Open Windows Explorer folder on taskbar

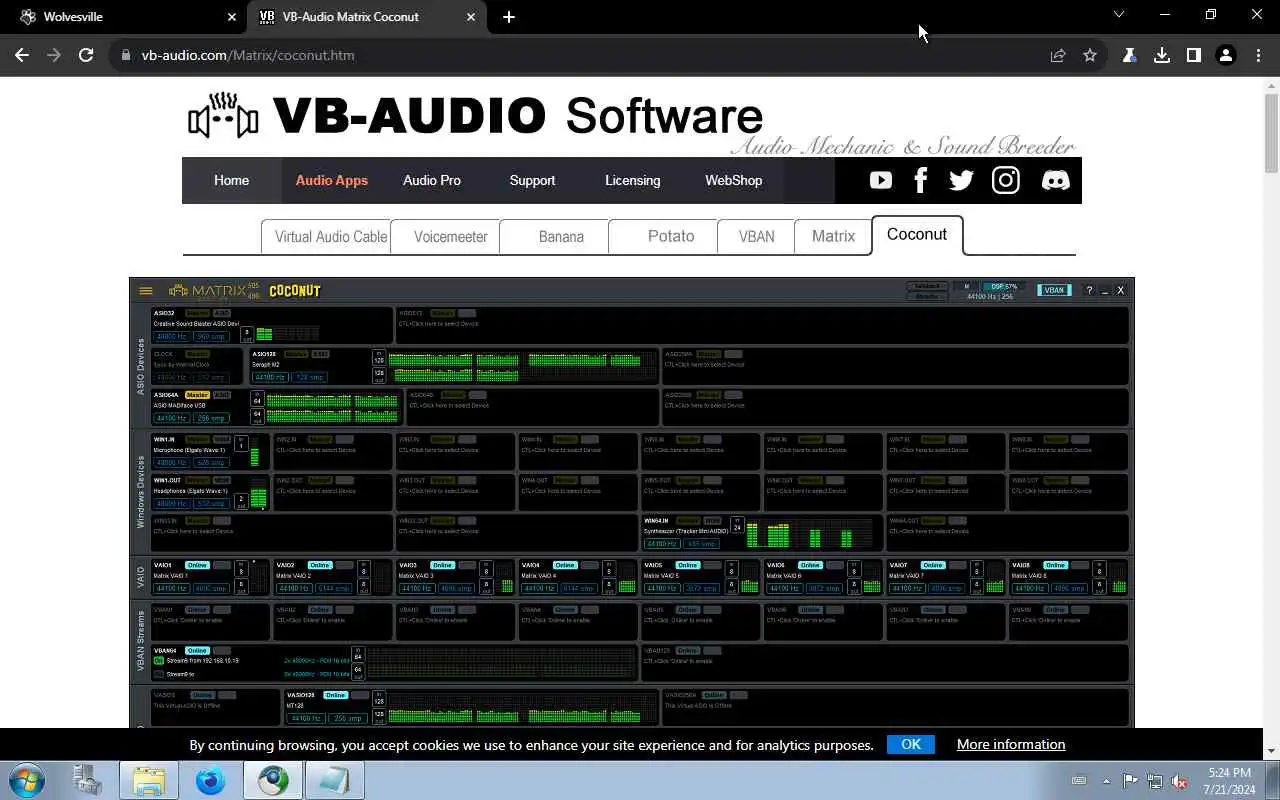point(149,780)
